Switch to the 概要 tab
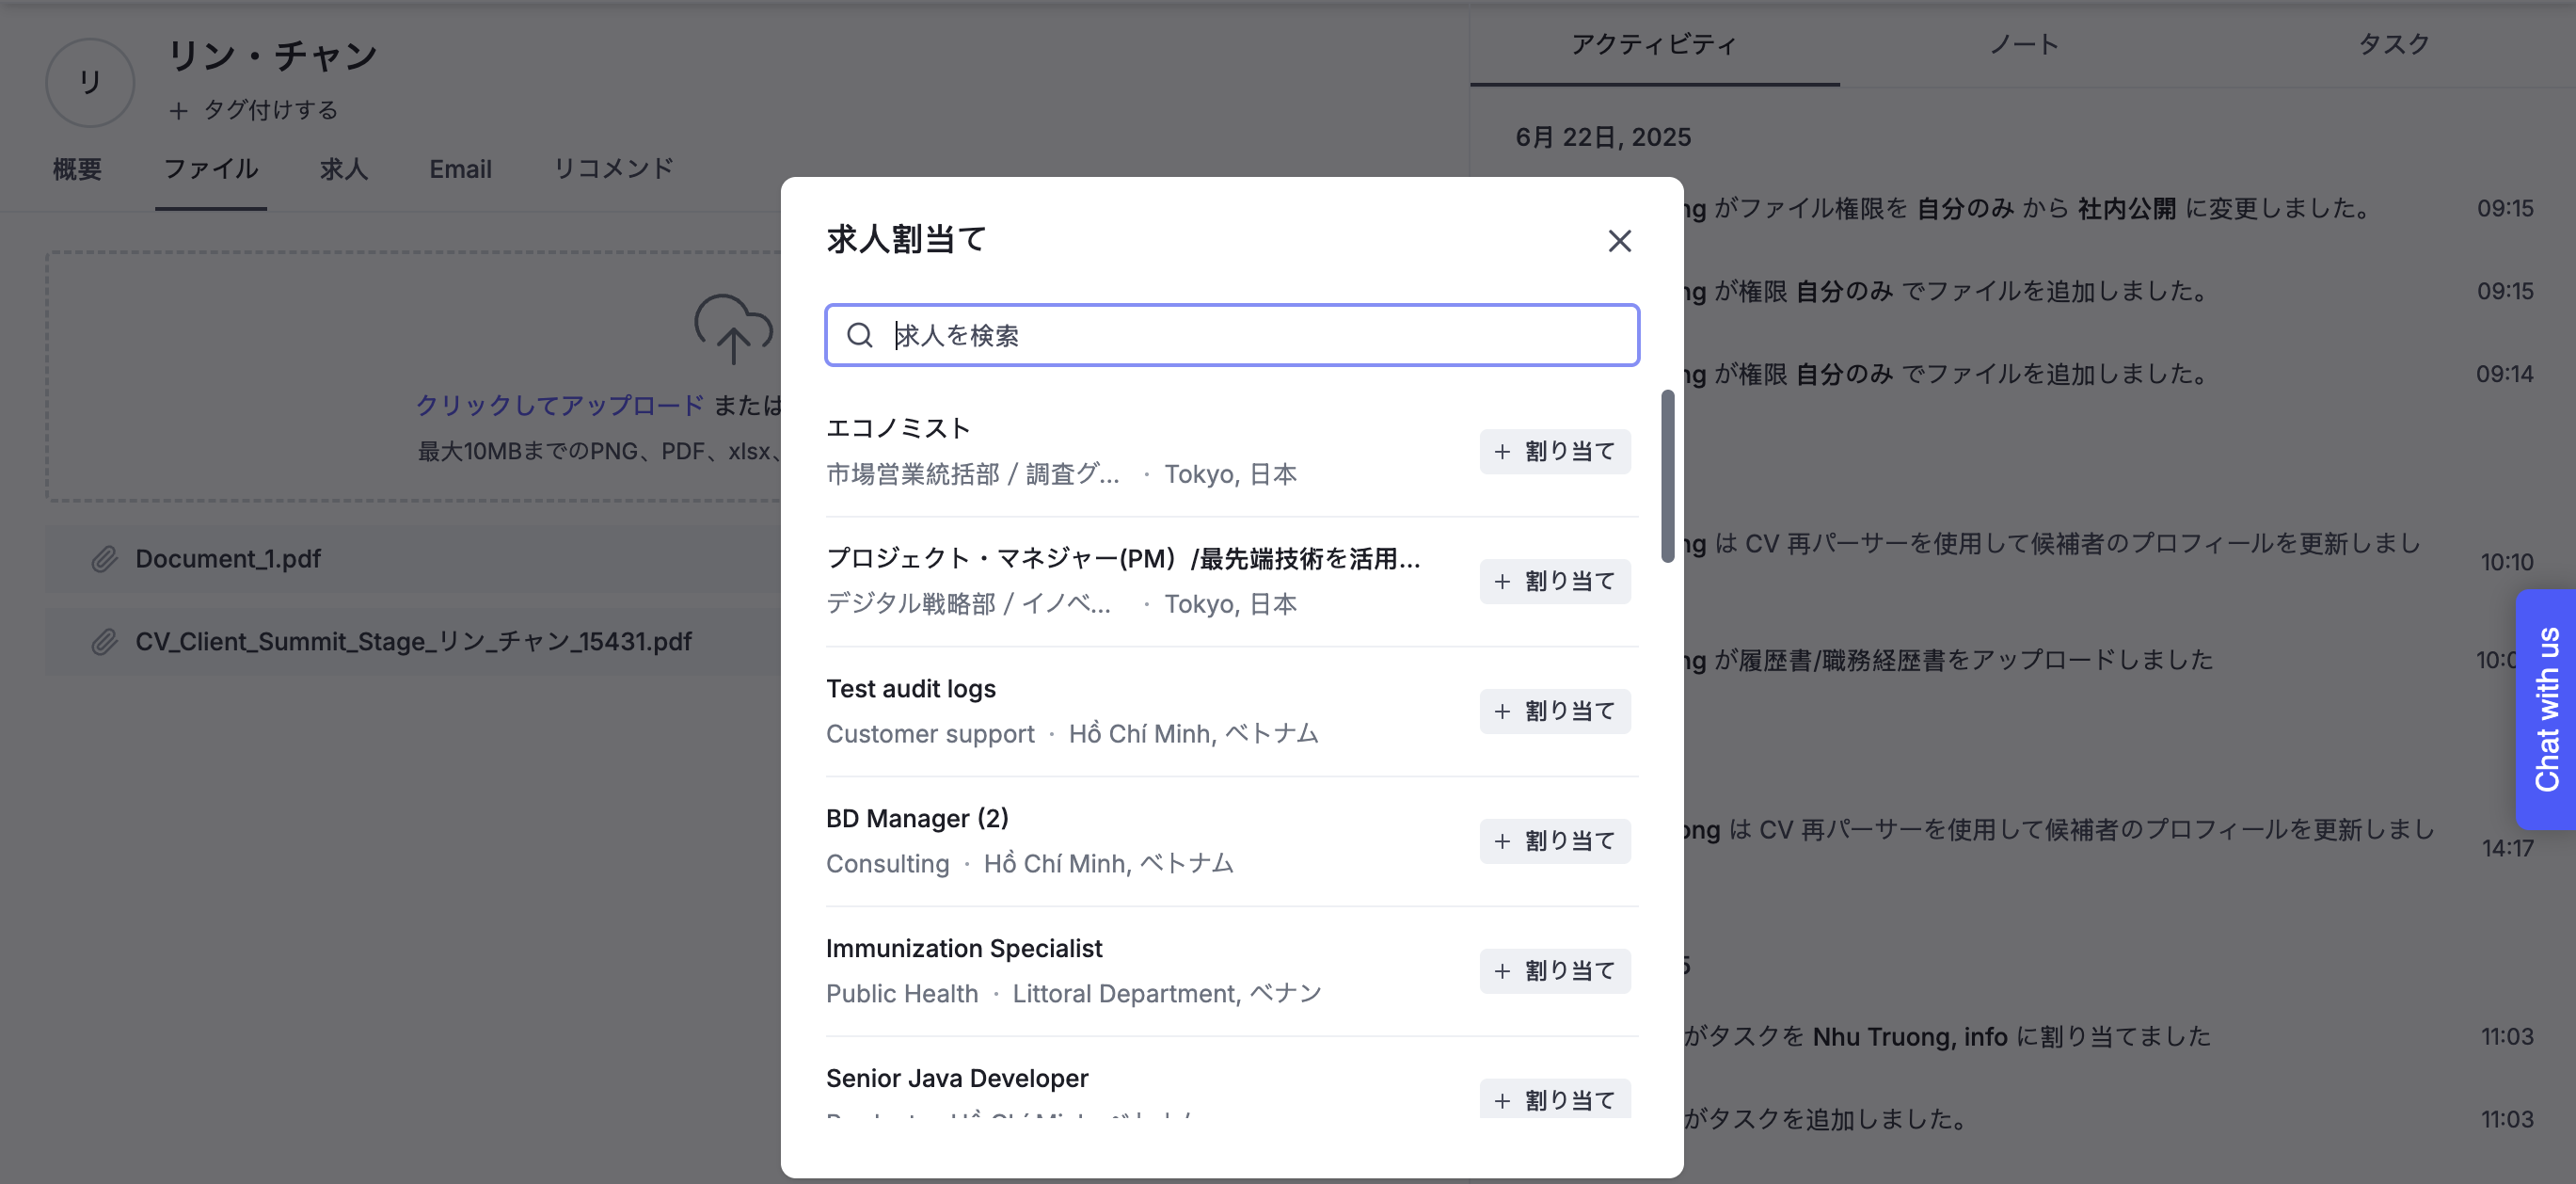This screenshot has height=1184, width=2576. (77, 169)
